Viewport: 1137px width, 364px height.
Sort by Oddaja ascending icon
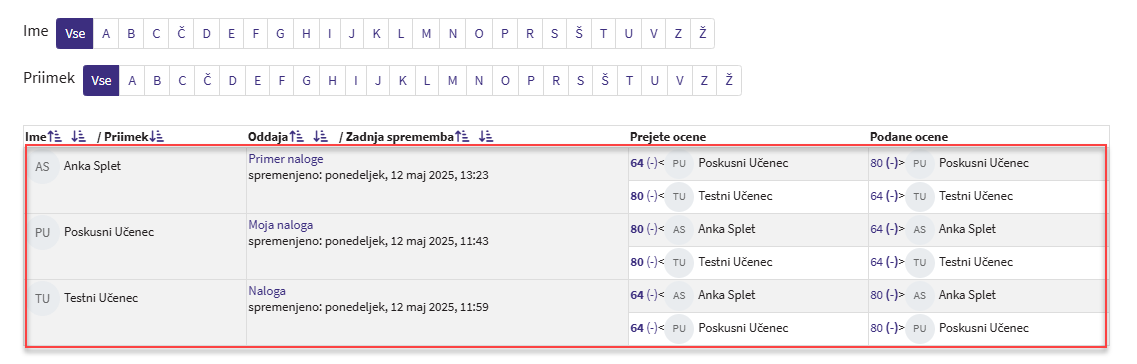(x=297, y=136)
